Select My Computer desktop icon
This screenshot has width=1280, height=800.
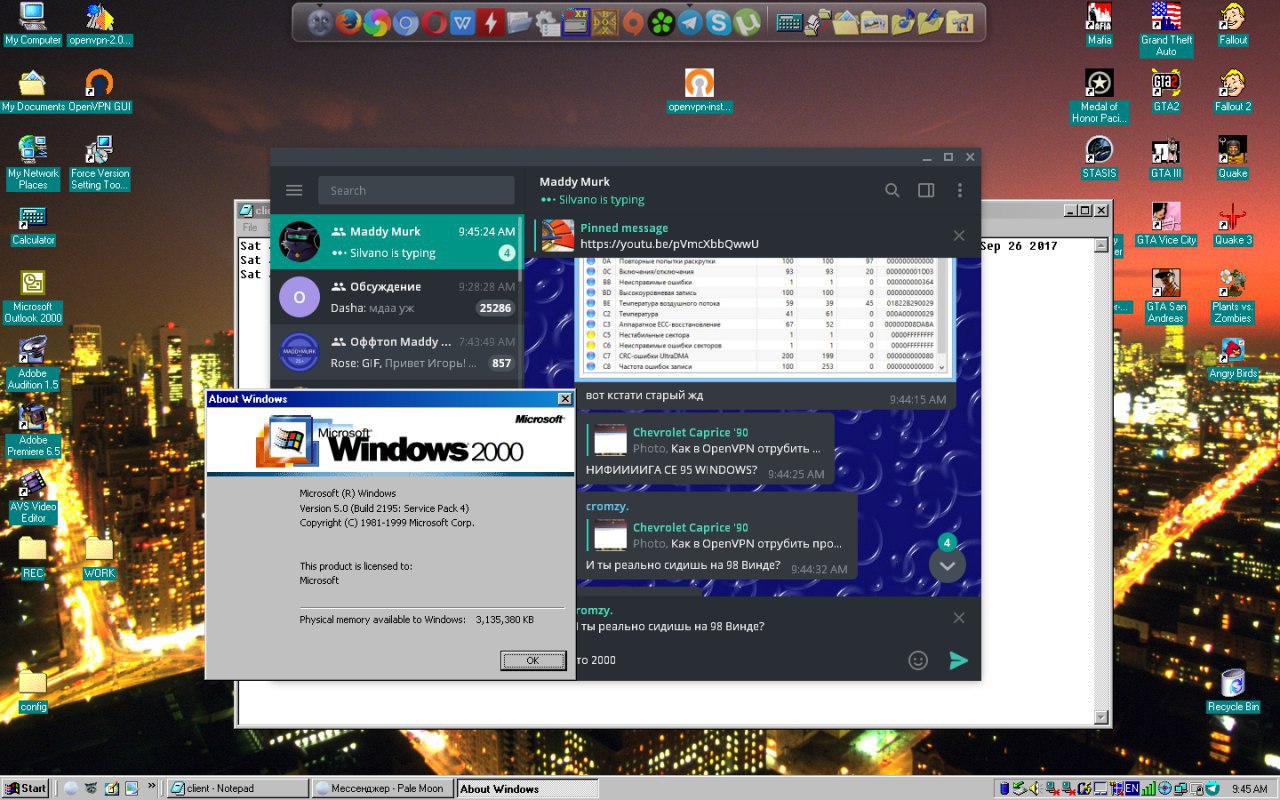tap(33, 25)
